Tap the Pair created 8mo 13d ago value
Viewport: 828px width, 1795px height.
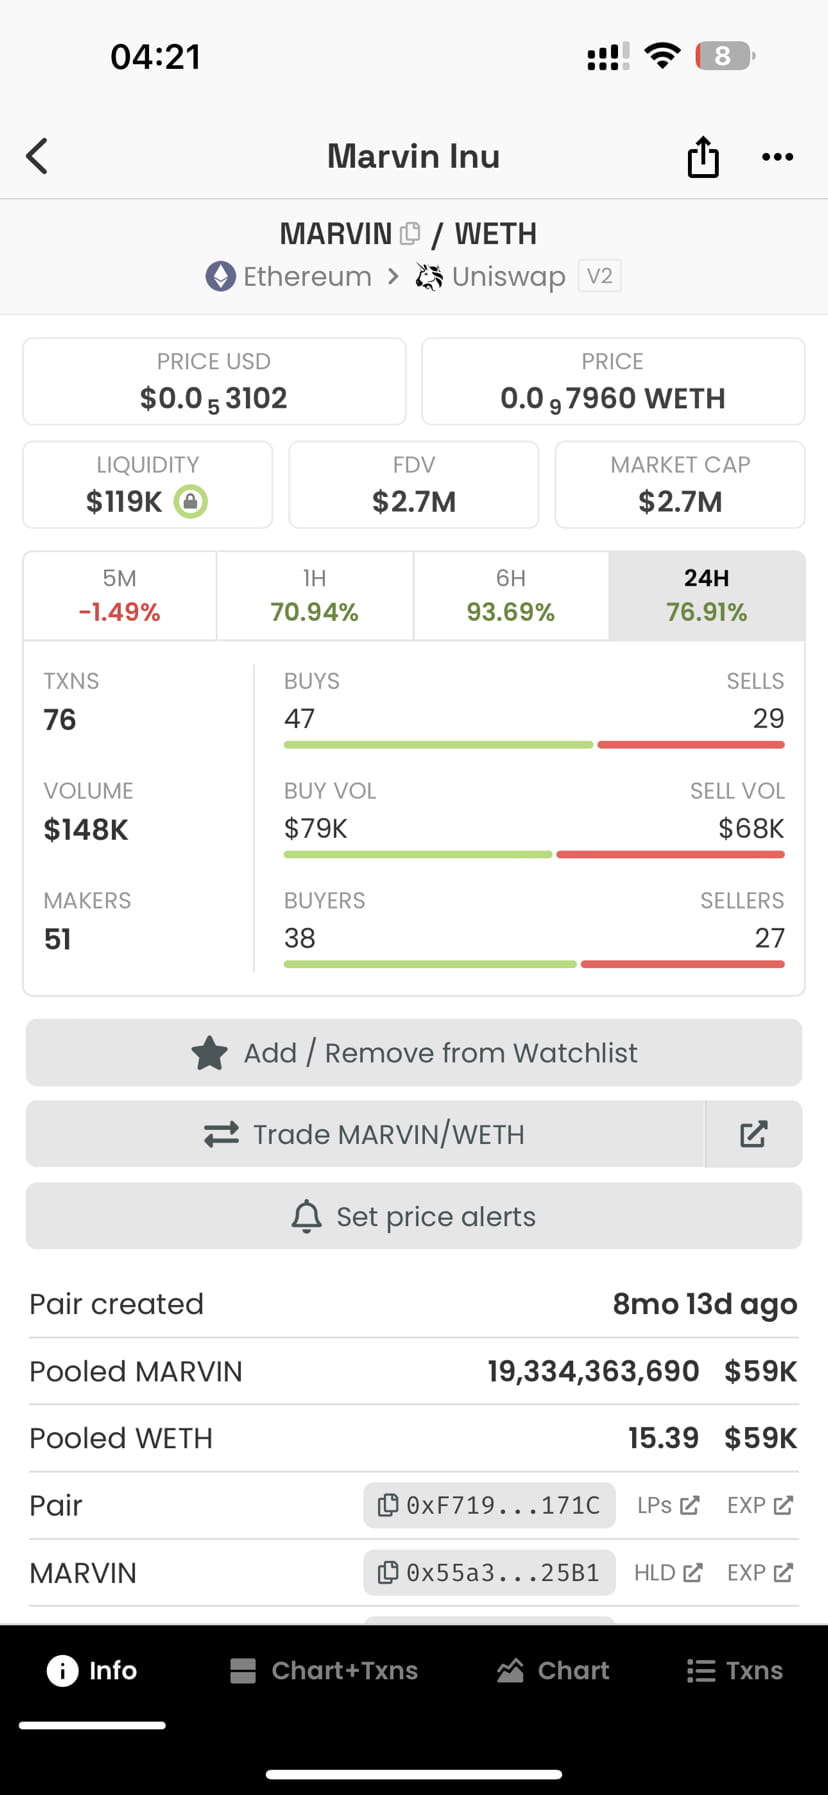pyautogui.click(x=705, y=1304)
